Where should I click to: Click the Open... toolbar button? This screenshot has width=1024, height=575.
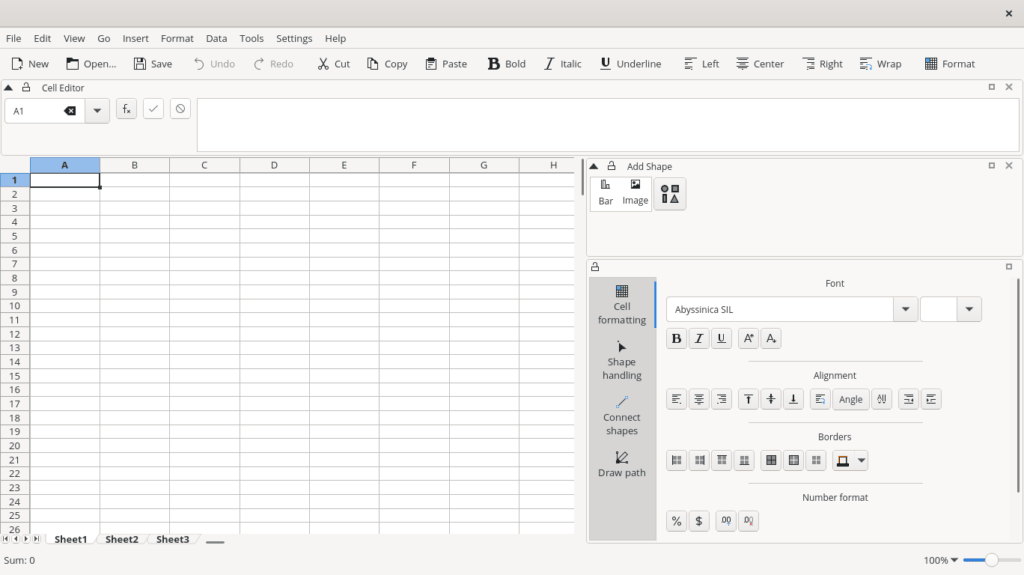pos(91,64)
